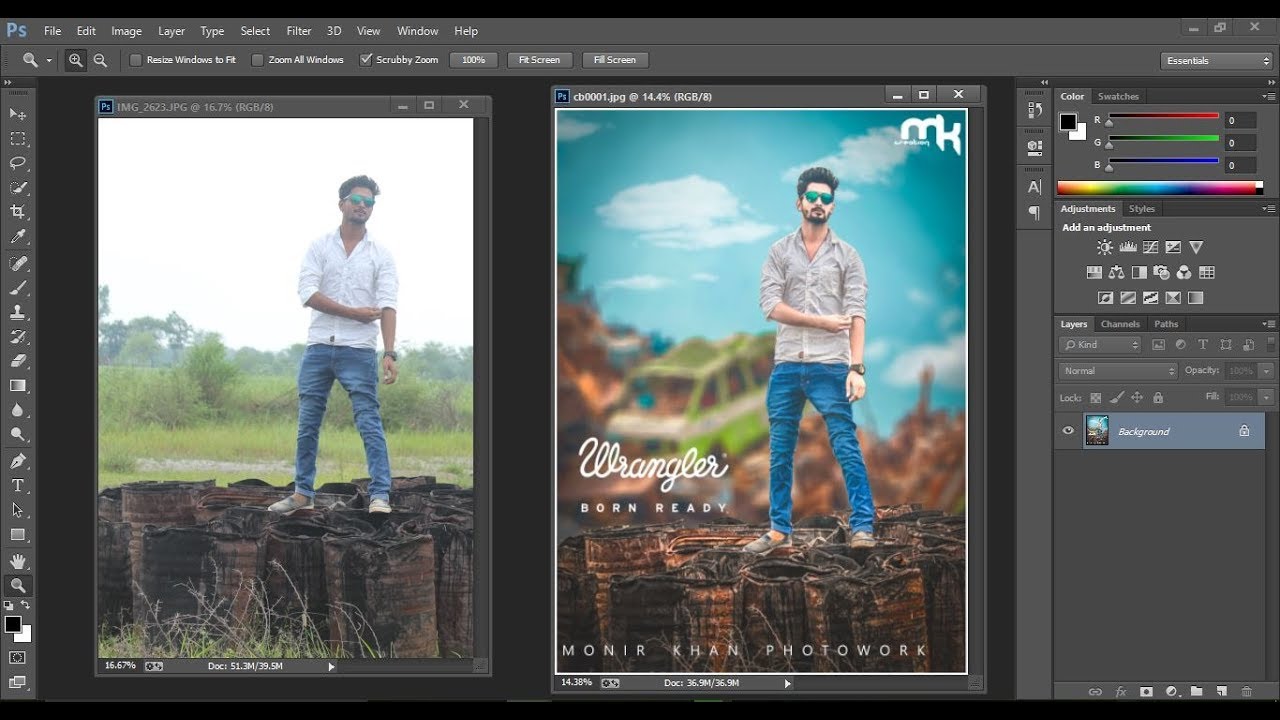The width and height of the screenshot is (1280, 720).
Task: Click the create new layer icon
Action: pos(1221,691)
